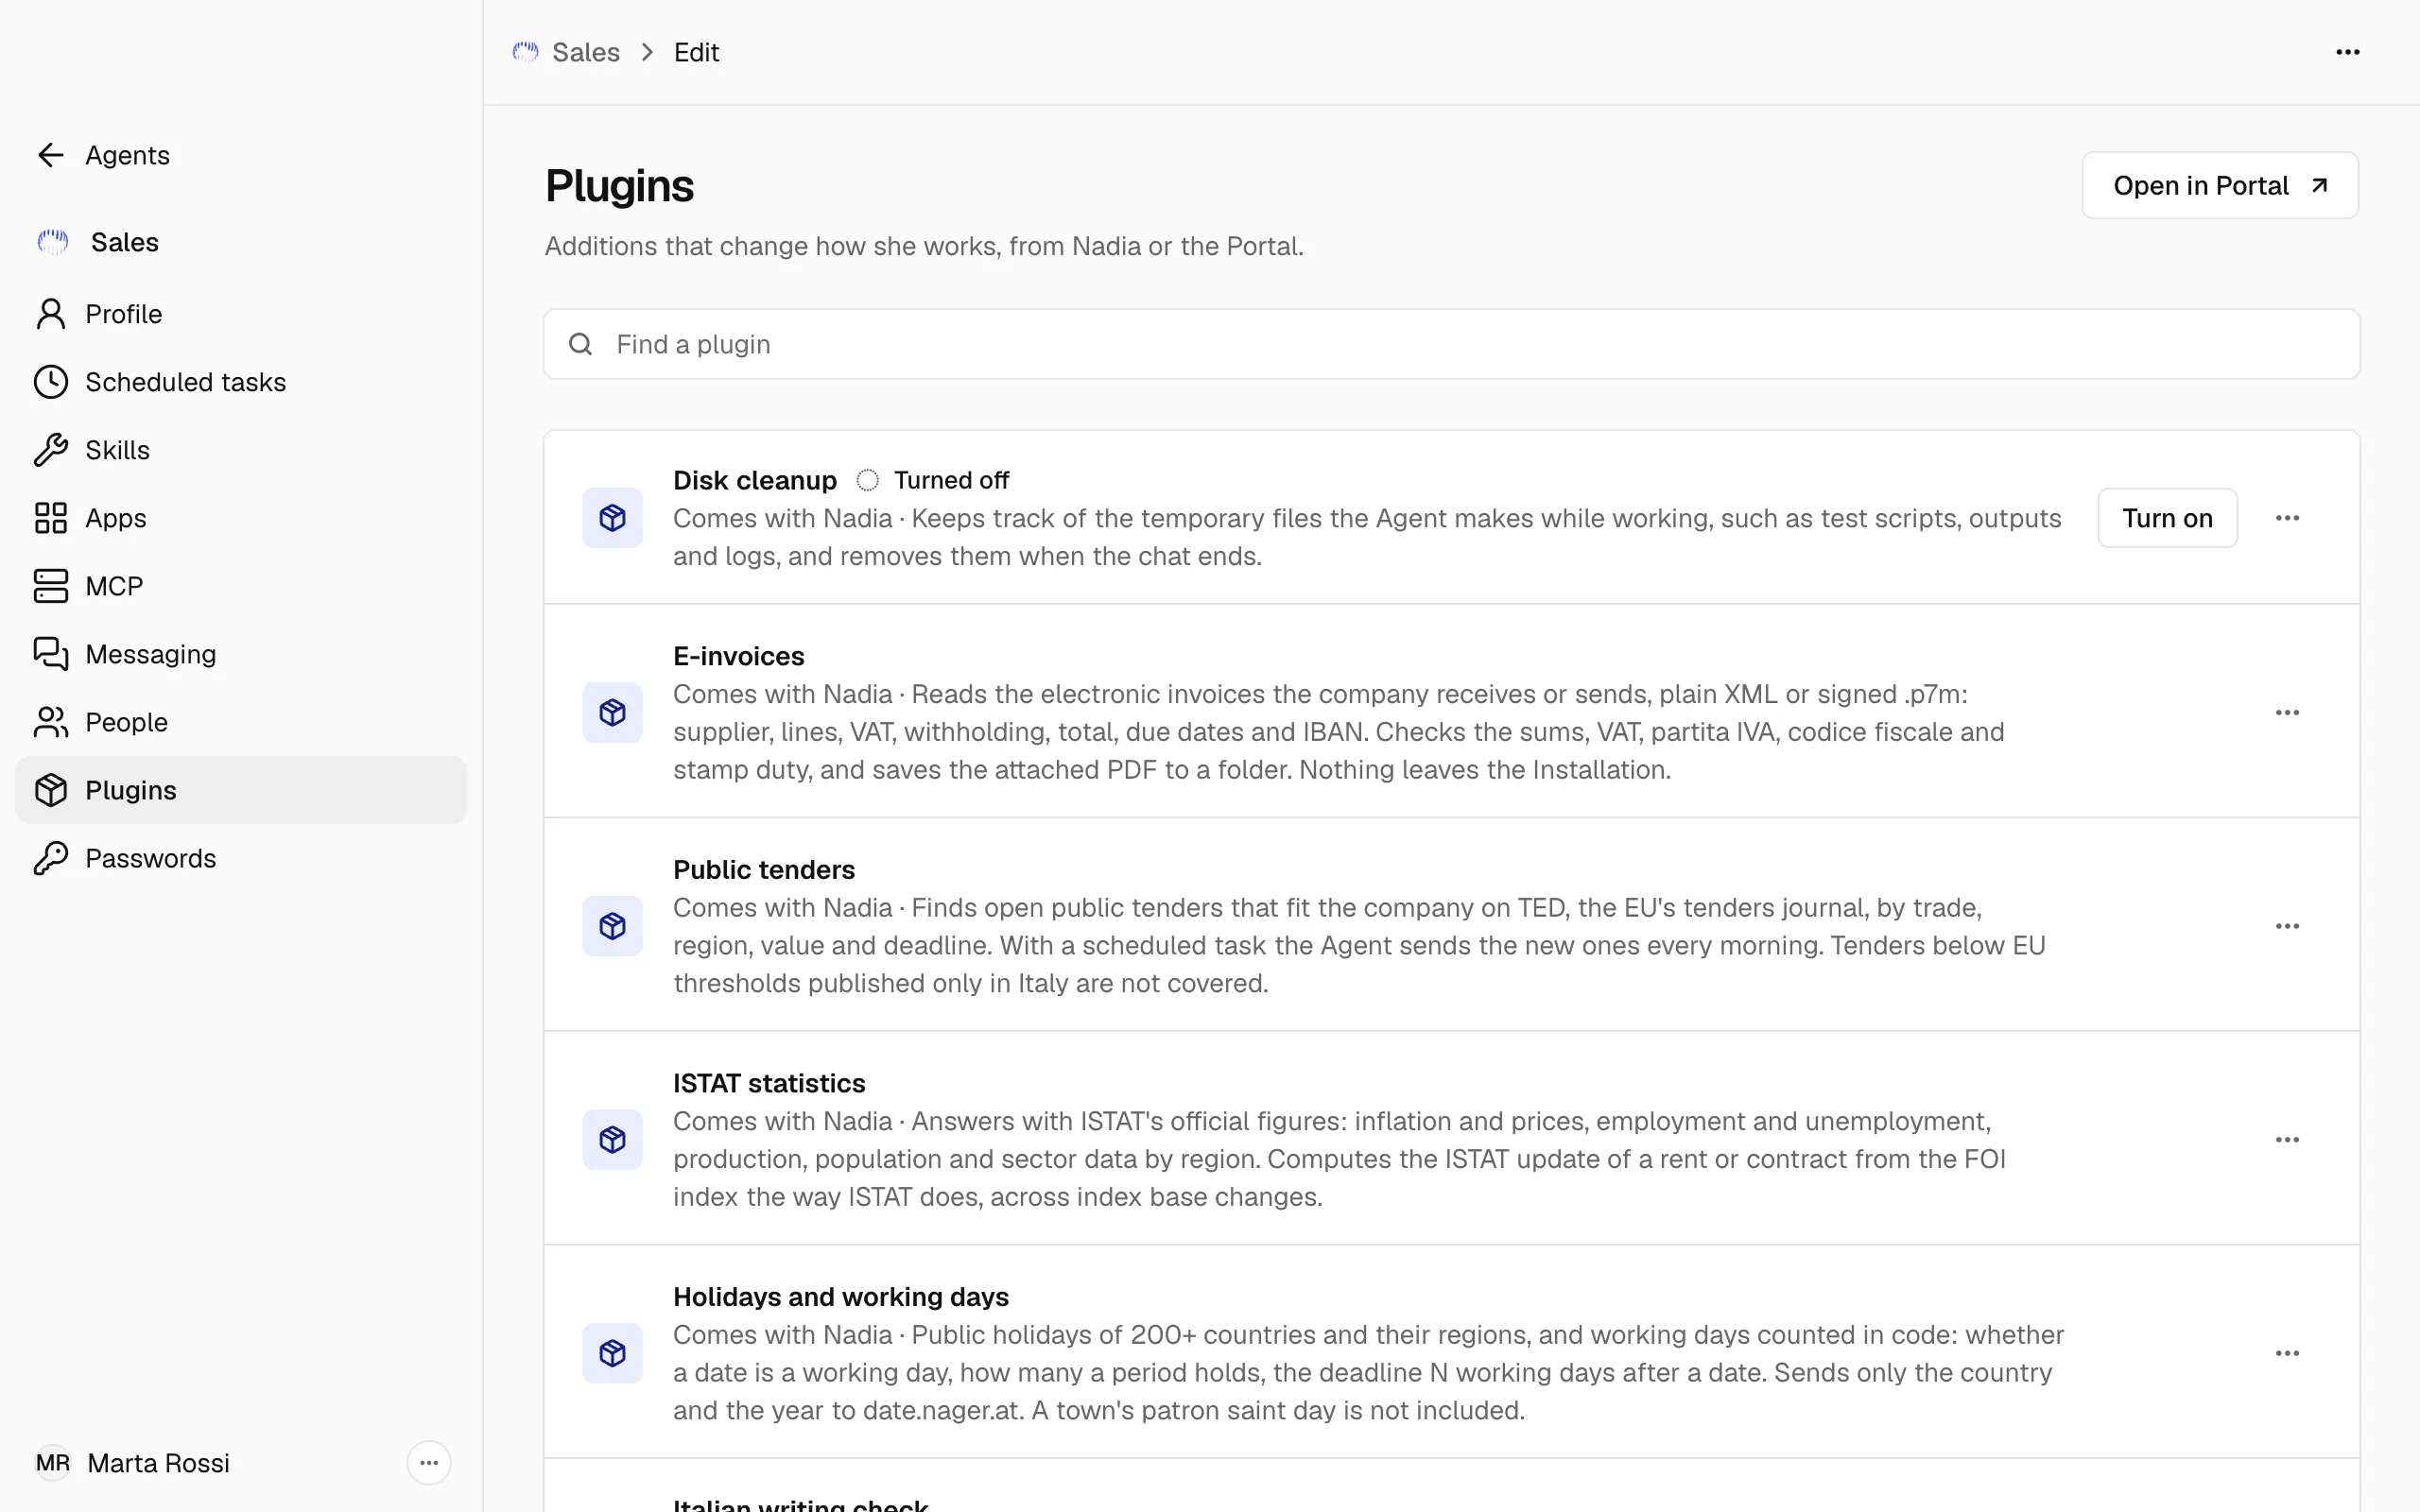Click the Open in Portal button

(2220, 185)
